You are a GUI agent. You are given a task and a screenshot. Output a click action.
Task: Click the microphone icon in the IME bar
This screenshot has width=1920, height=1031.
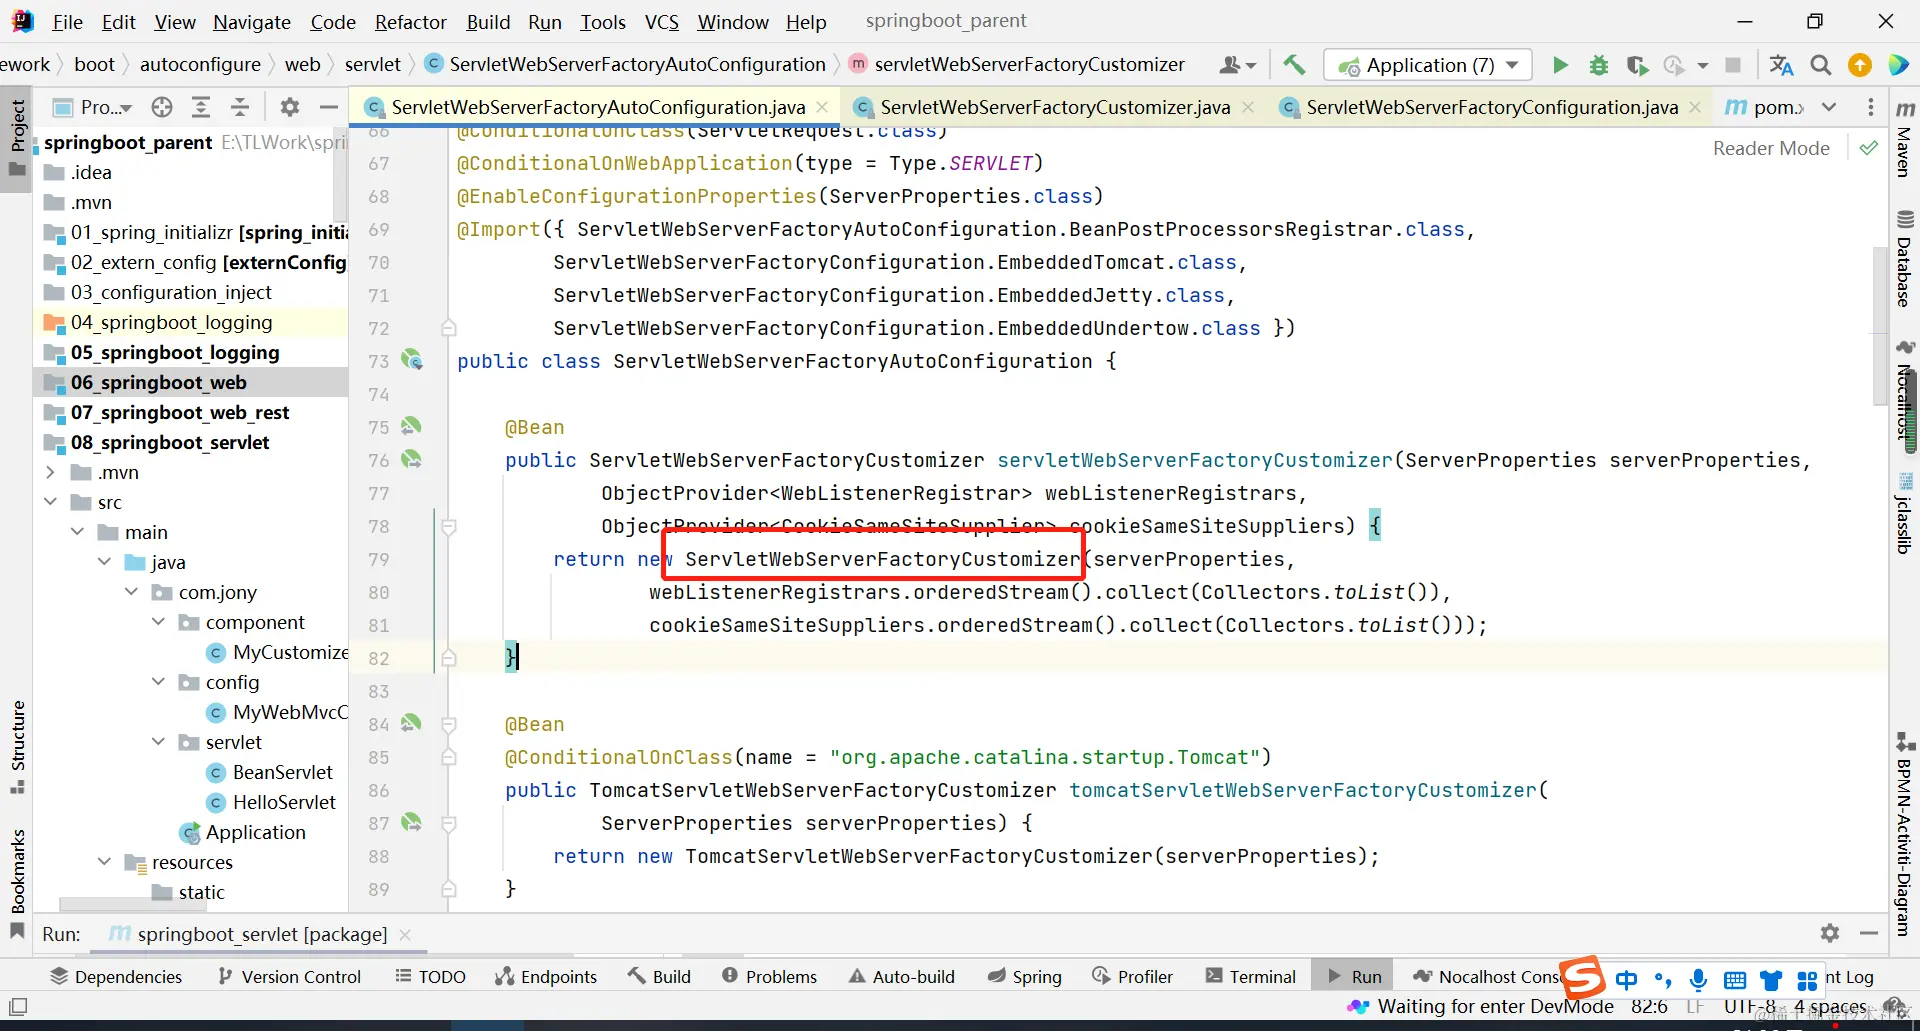click(x=1698, y=980)
